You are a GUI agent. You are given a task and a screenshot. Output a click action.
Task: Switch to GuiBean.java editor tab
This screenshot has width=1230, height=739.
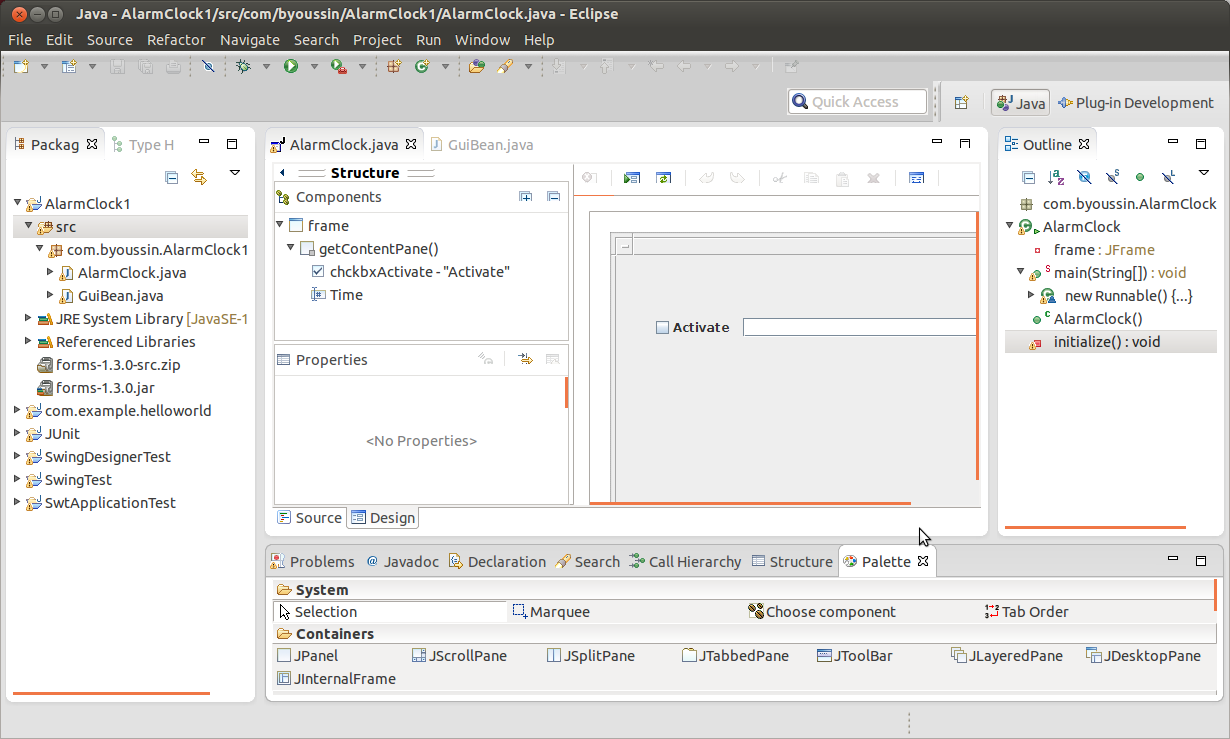click(482, 144)
